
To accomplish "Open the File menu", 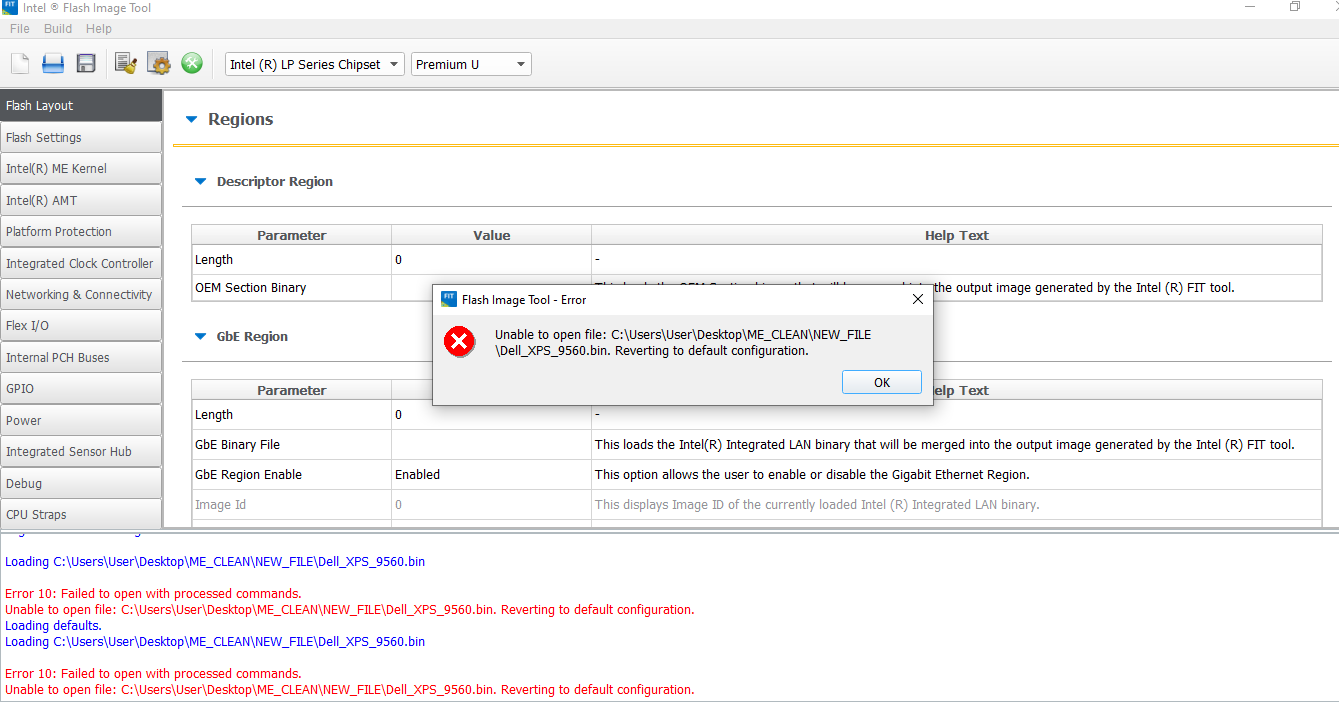I will [x=20, y=29].
